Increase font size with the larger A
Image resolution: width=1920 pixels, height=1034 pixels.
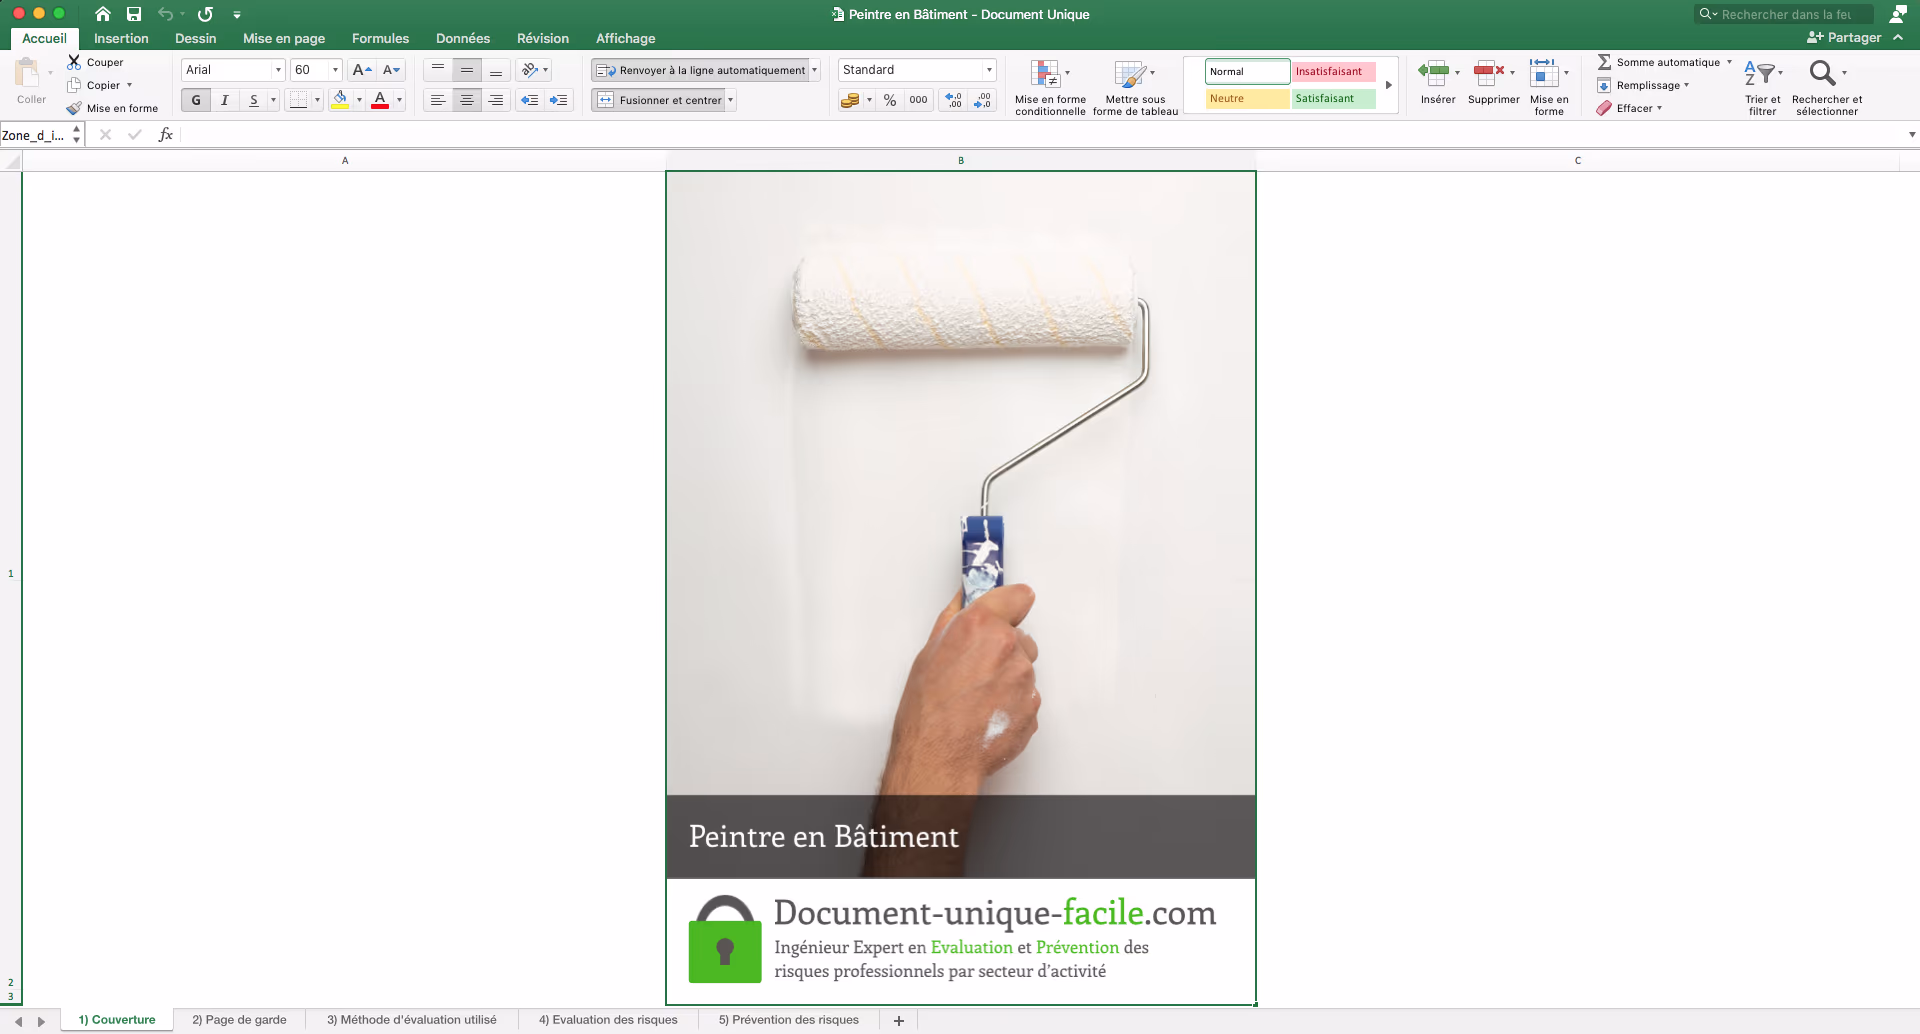pos(362,70)
